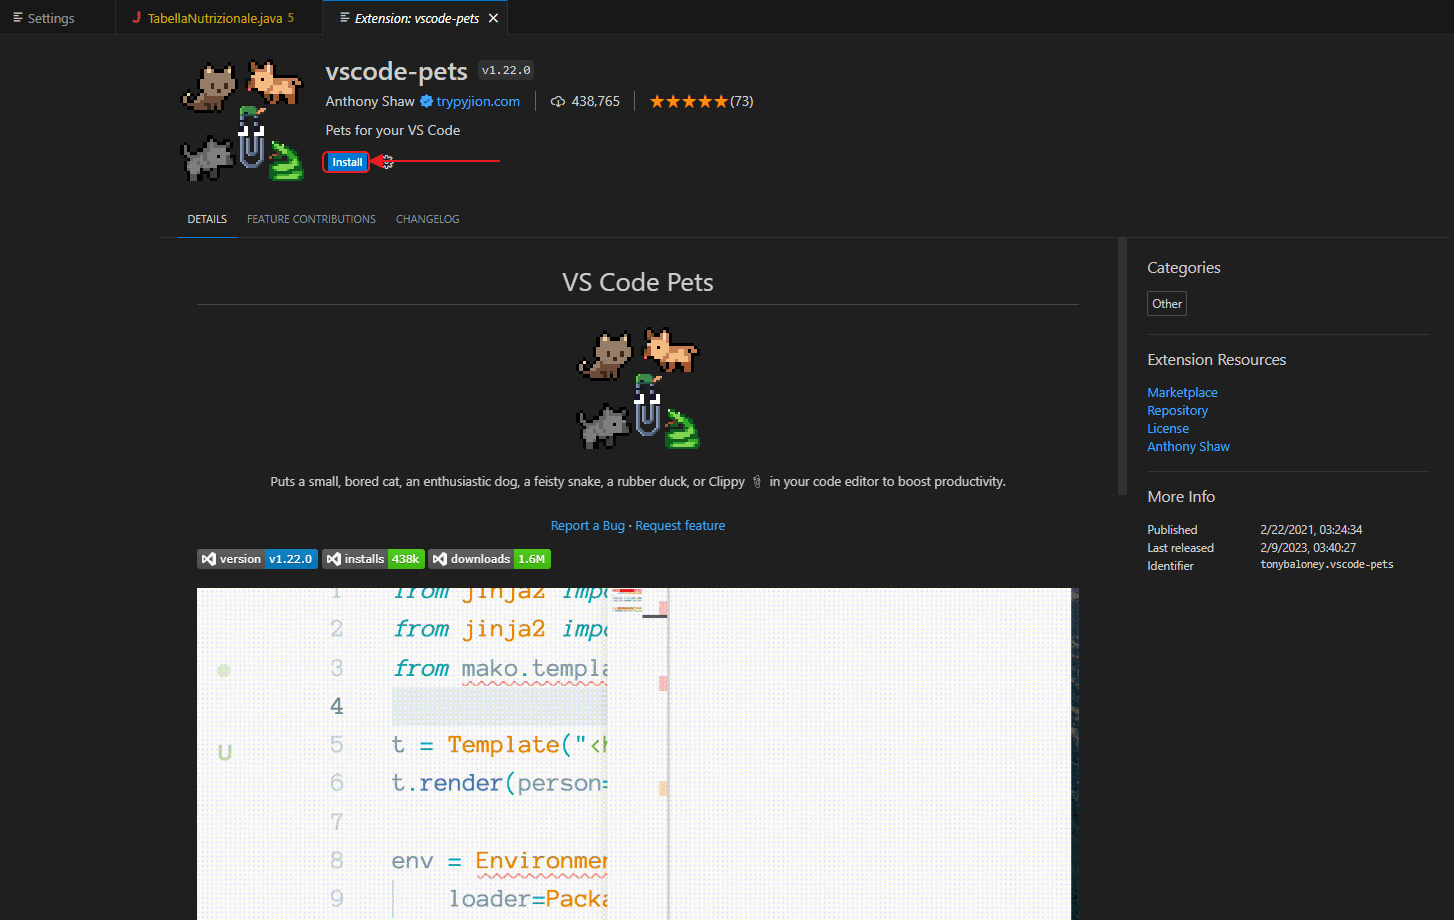This screenshot has height=920, width=1454.
Task: Switch to TabellaNutrizionale.java tab
Action: (220, 18)
